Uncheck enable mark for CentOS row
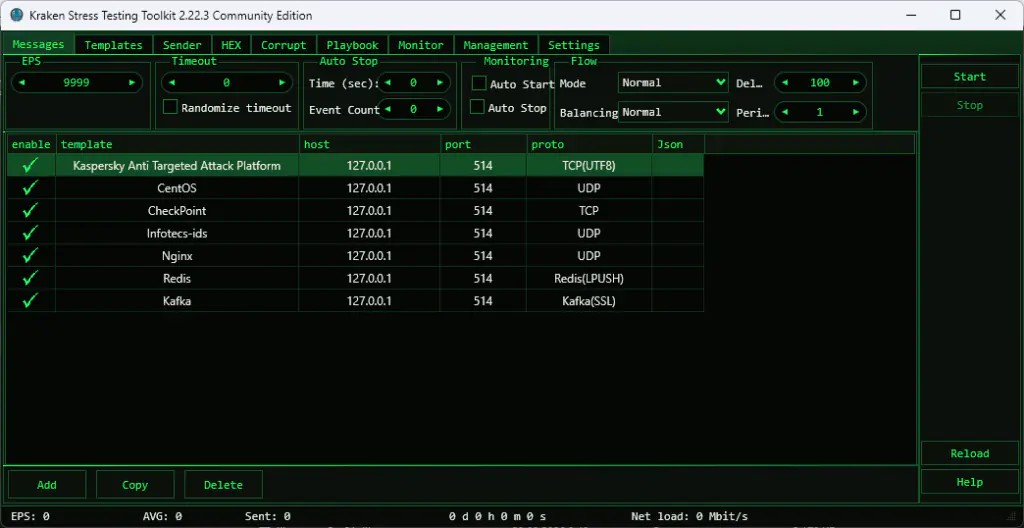The width and height of the screenshot is (1024, 528). click(30, 188)
